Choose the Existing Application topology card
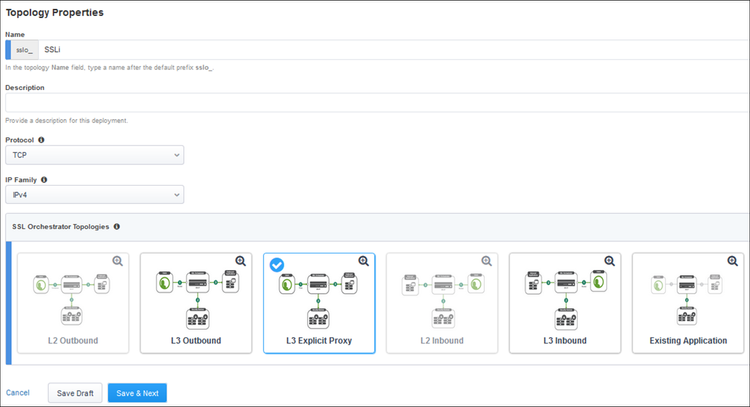The height and width of the screenshot is (407, 750). [x=688, y=303]
